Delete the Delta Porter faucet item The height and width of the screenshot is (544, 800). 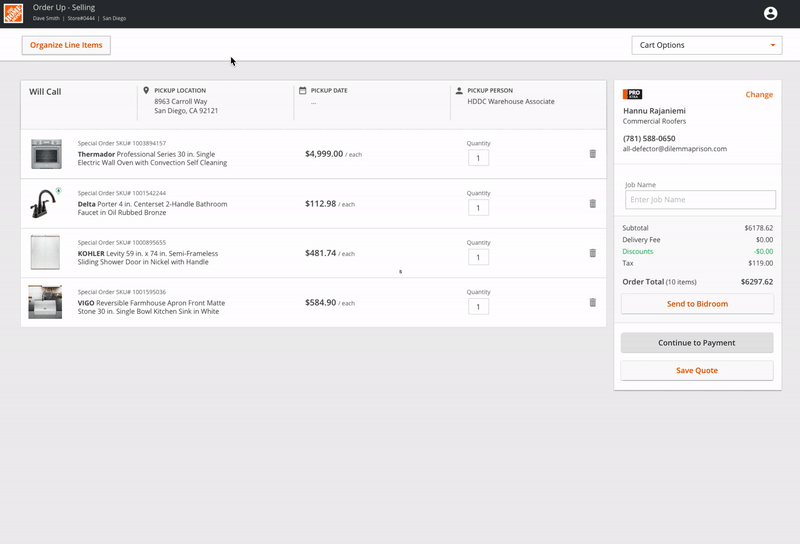click(592, 204)
